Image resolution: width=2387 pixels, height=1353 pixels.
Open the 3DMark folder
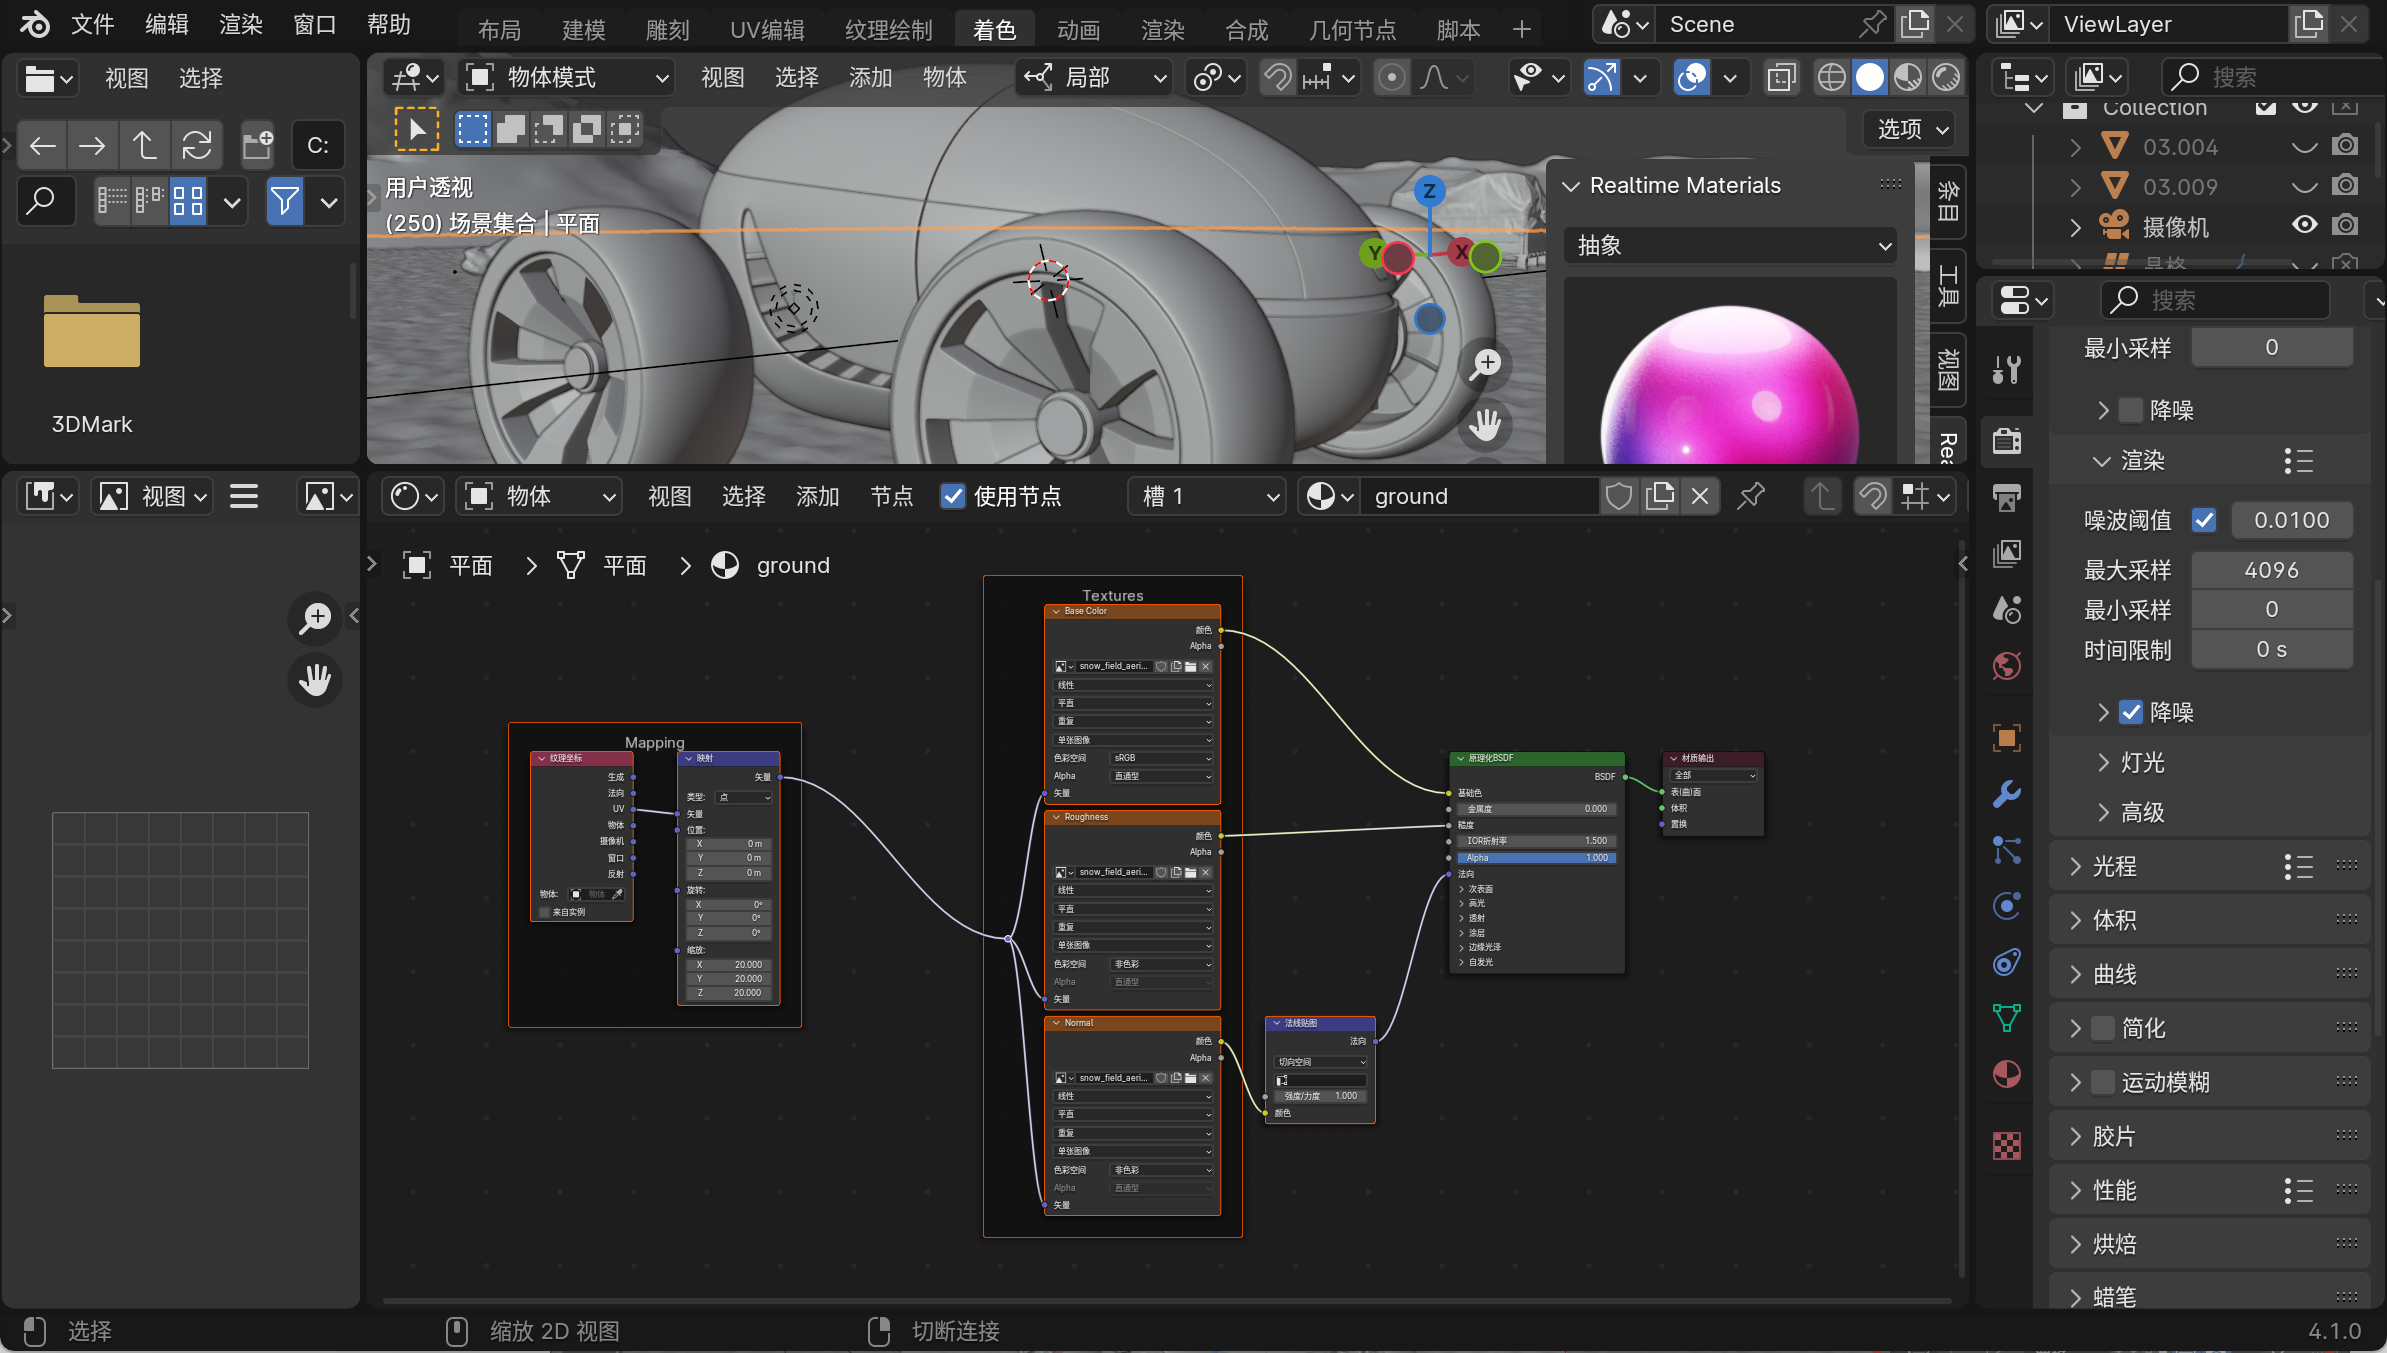(91, 331)
